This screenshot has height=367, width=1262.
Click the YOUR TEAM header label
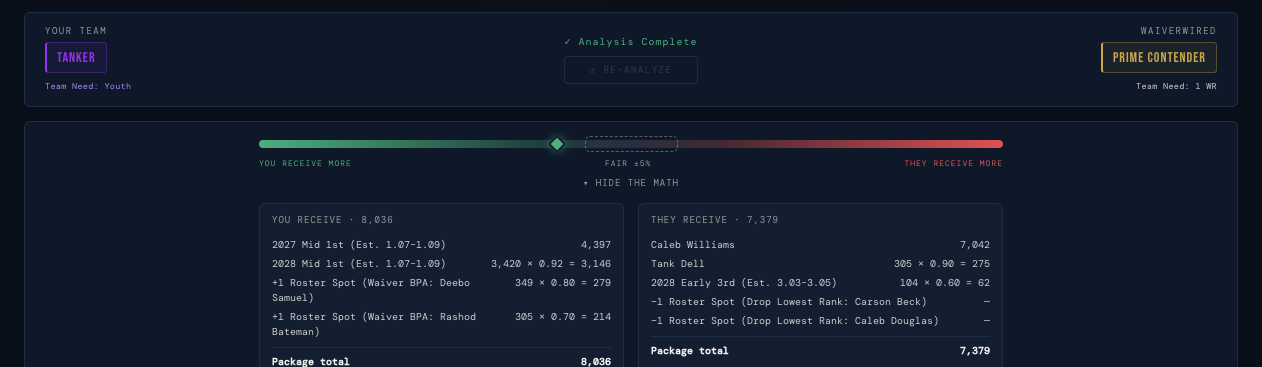coord(76,31)
